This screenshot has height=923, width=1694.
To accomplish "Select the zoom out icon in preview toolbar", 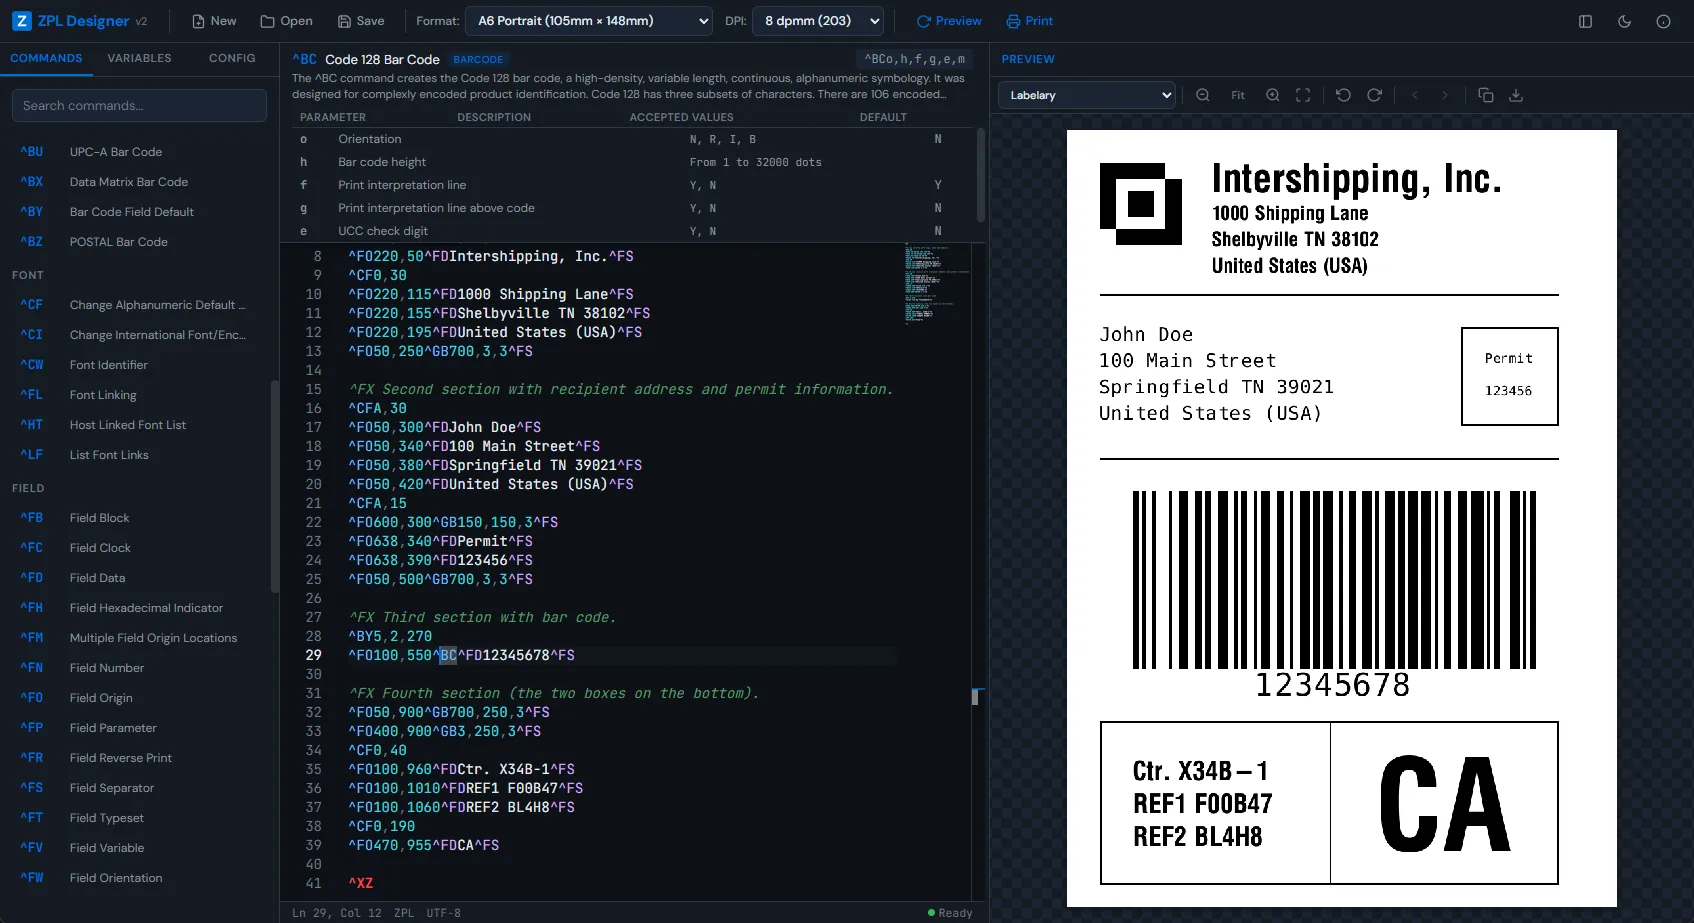I will click(x=1203, y=95).
